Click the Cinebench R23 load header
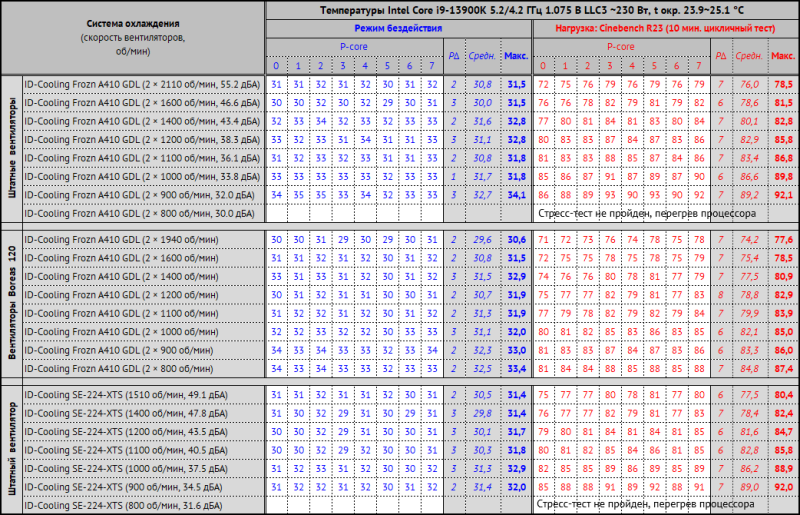 [665, 29]
